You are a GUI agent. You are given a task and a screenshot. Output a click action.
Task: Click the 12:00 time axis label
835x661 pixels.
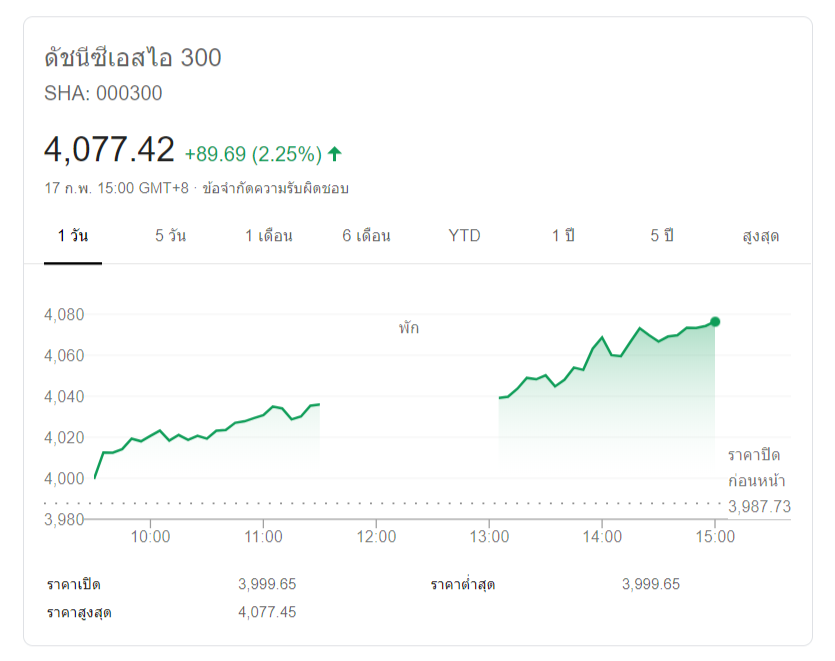pyautogui.click(x=375, y=536)
